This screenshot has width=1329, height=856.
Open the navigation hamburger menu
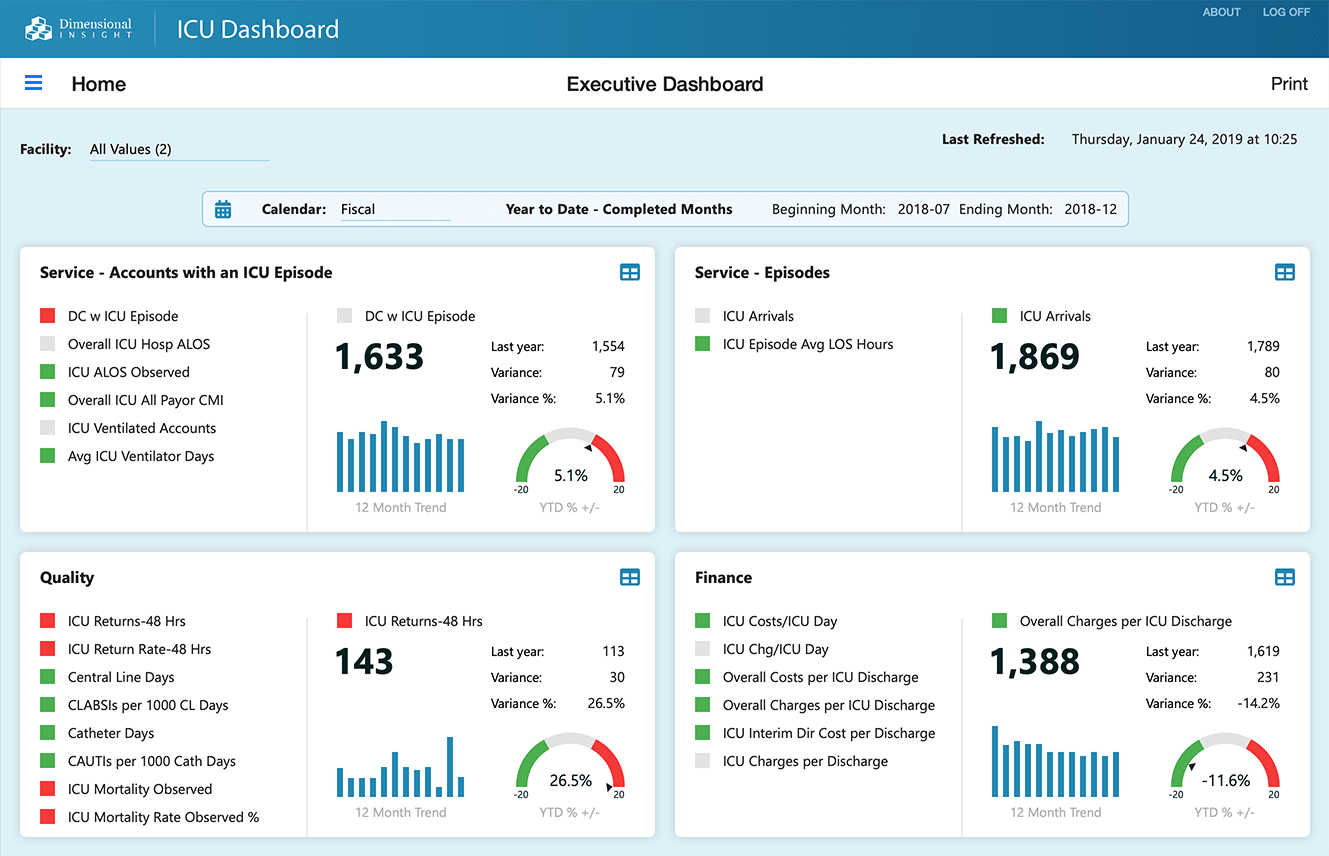(x=33, y=83)
